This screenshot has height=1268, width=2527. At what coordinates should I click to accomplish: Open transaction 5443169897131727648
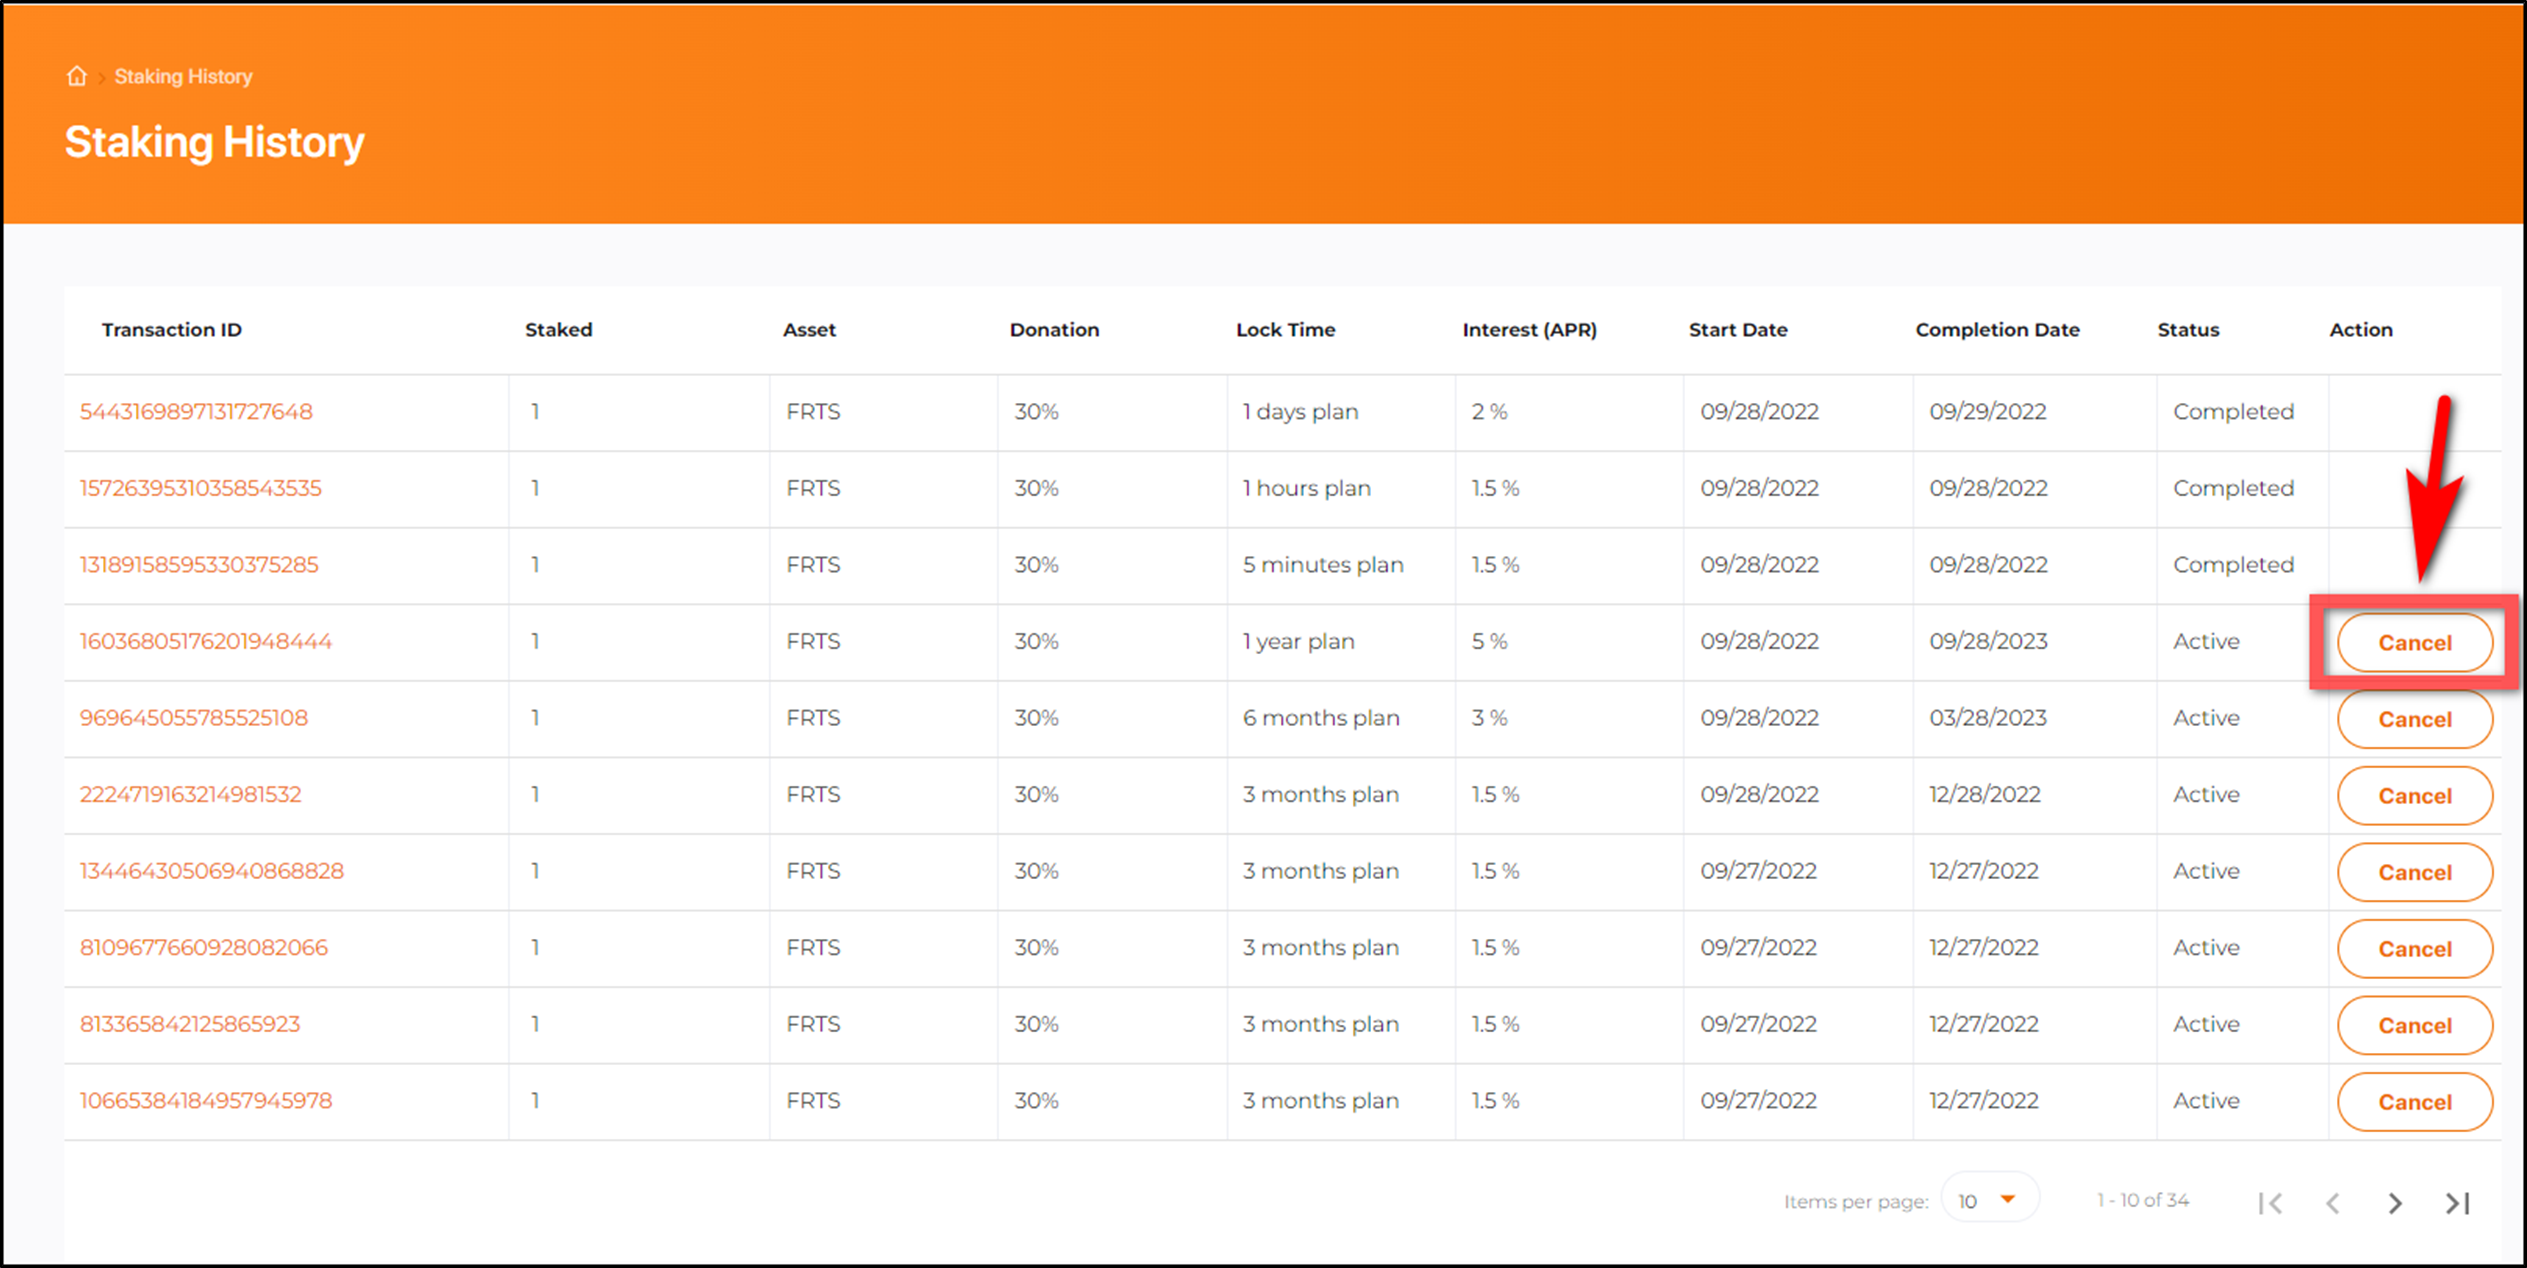pos(196,412)
